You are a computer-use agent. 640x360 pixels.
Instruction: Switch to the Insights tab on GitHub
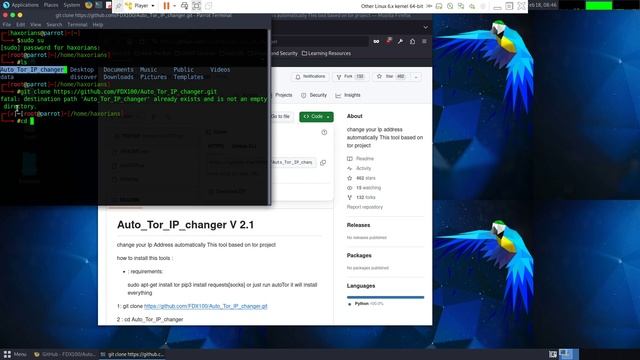[x=348, y=95]
